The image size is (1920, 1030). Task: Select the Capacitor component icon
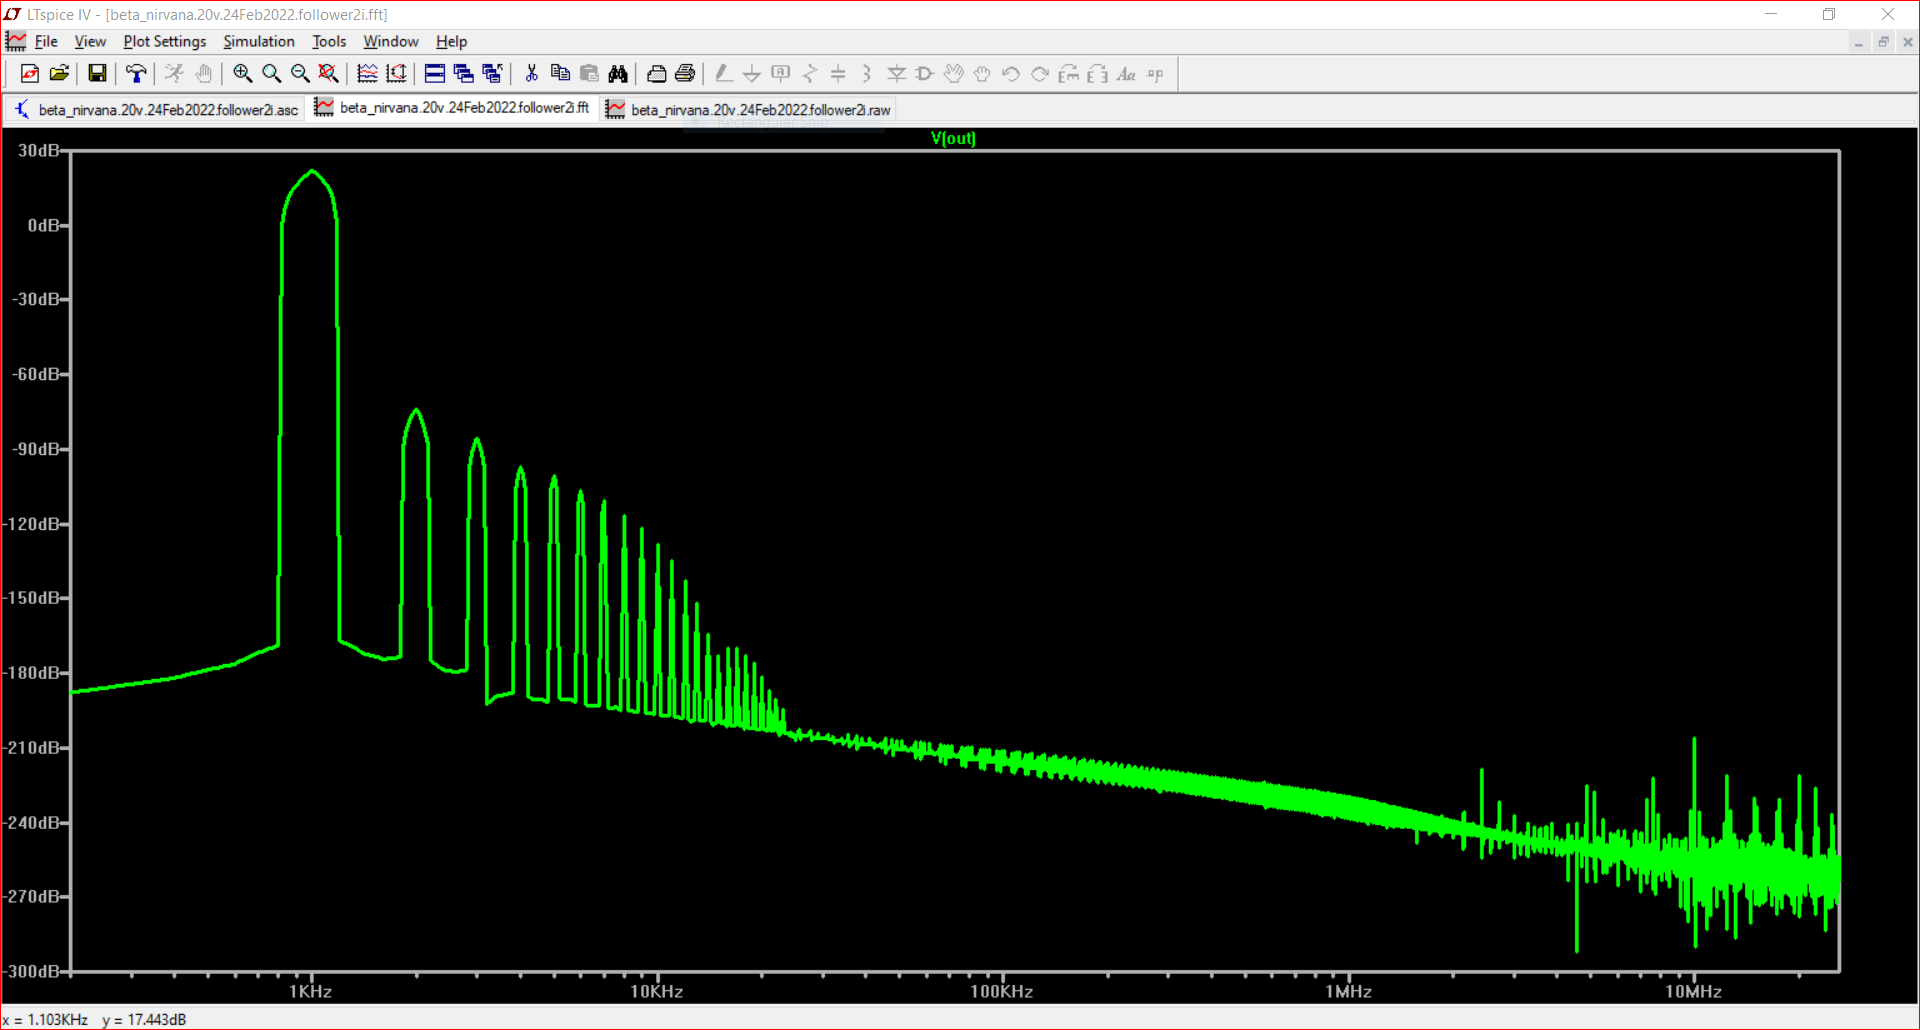(838, 73)
